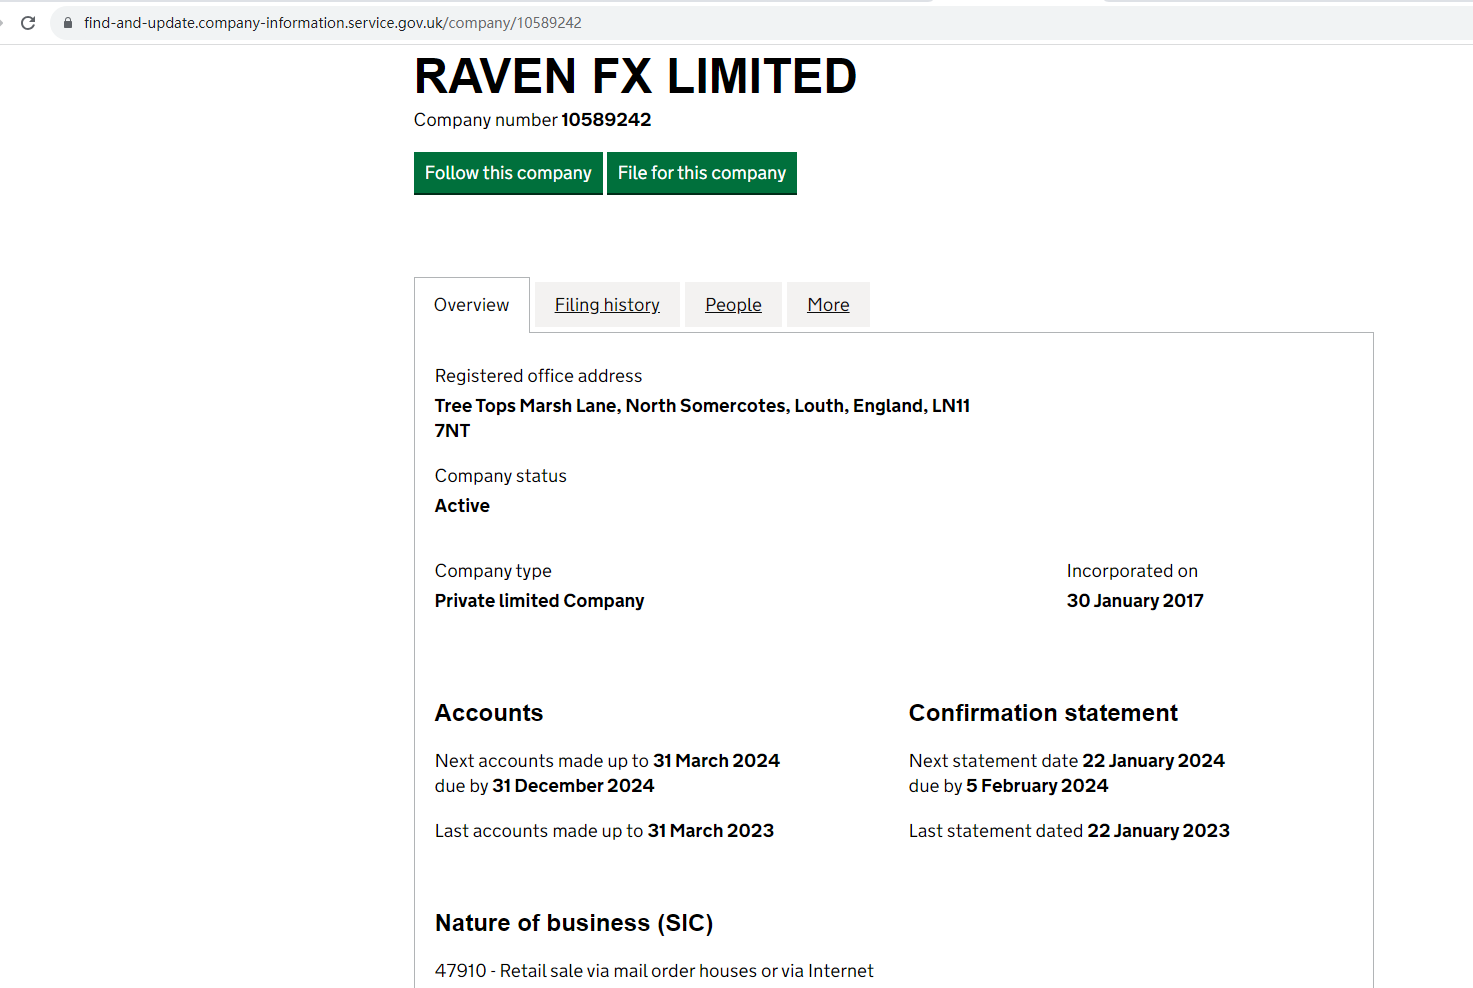The image size is (1473, 988).
Task: Select the Overview tab
Action: point(471,305)
